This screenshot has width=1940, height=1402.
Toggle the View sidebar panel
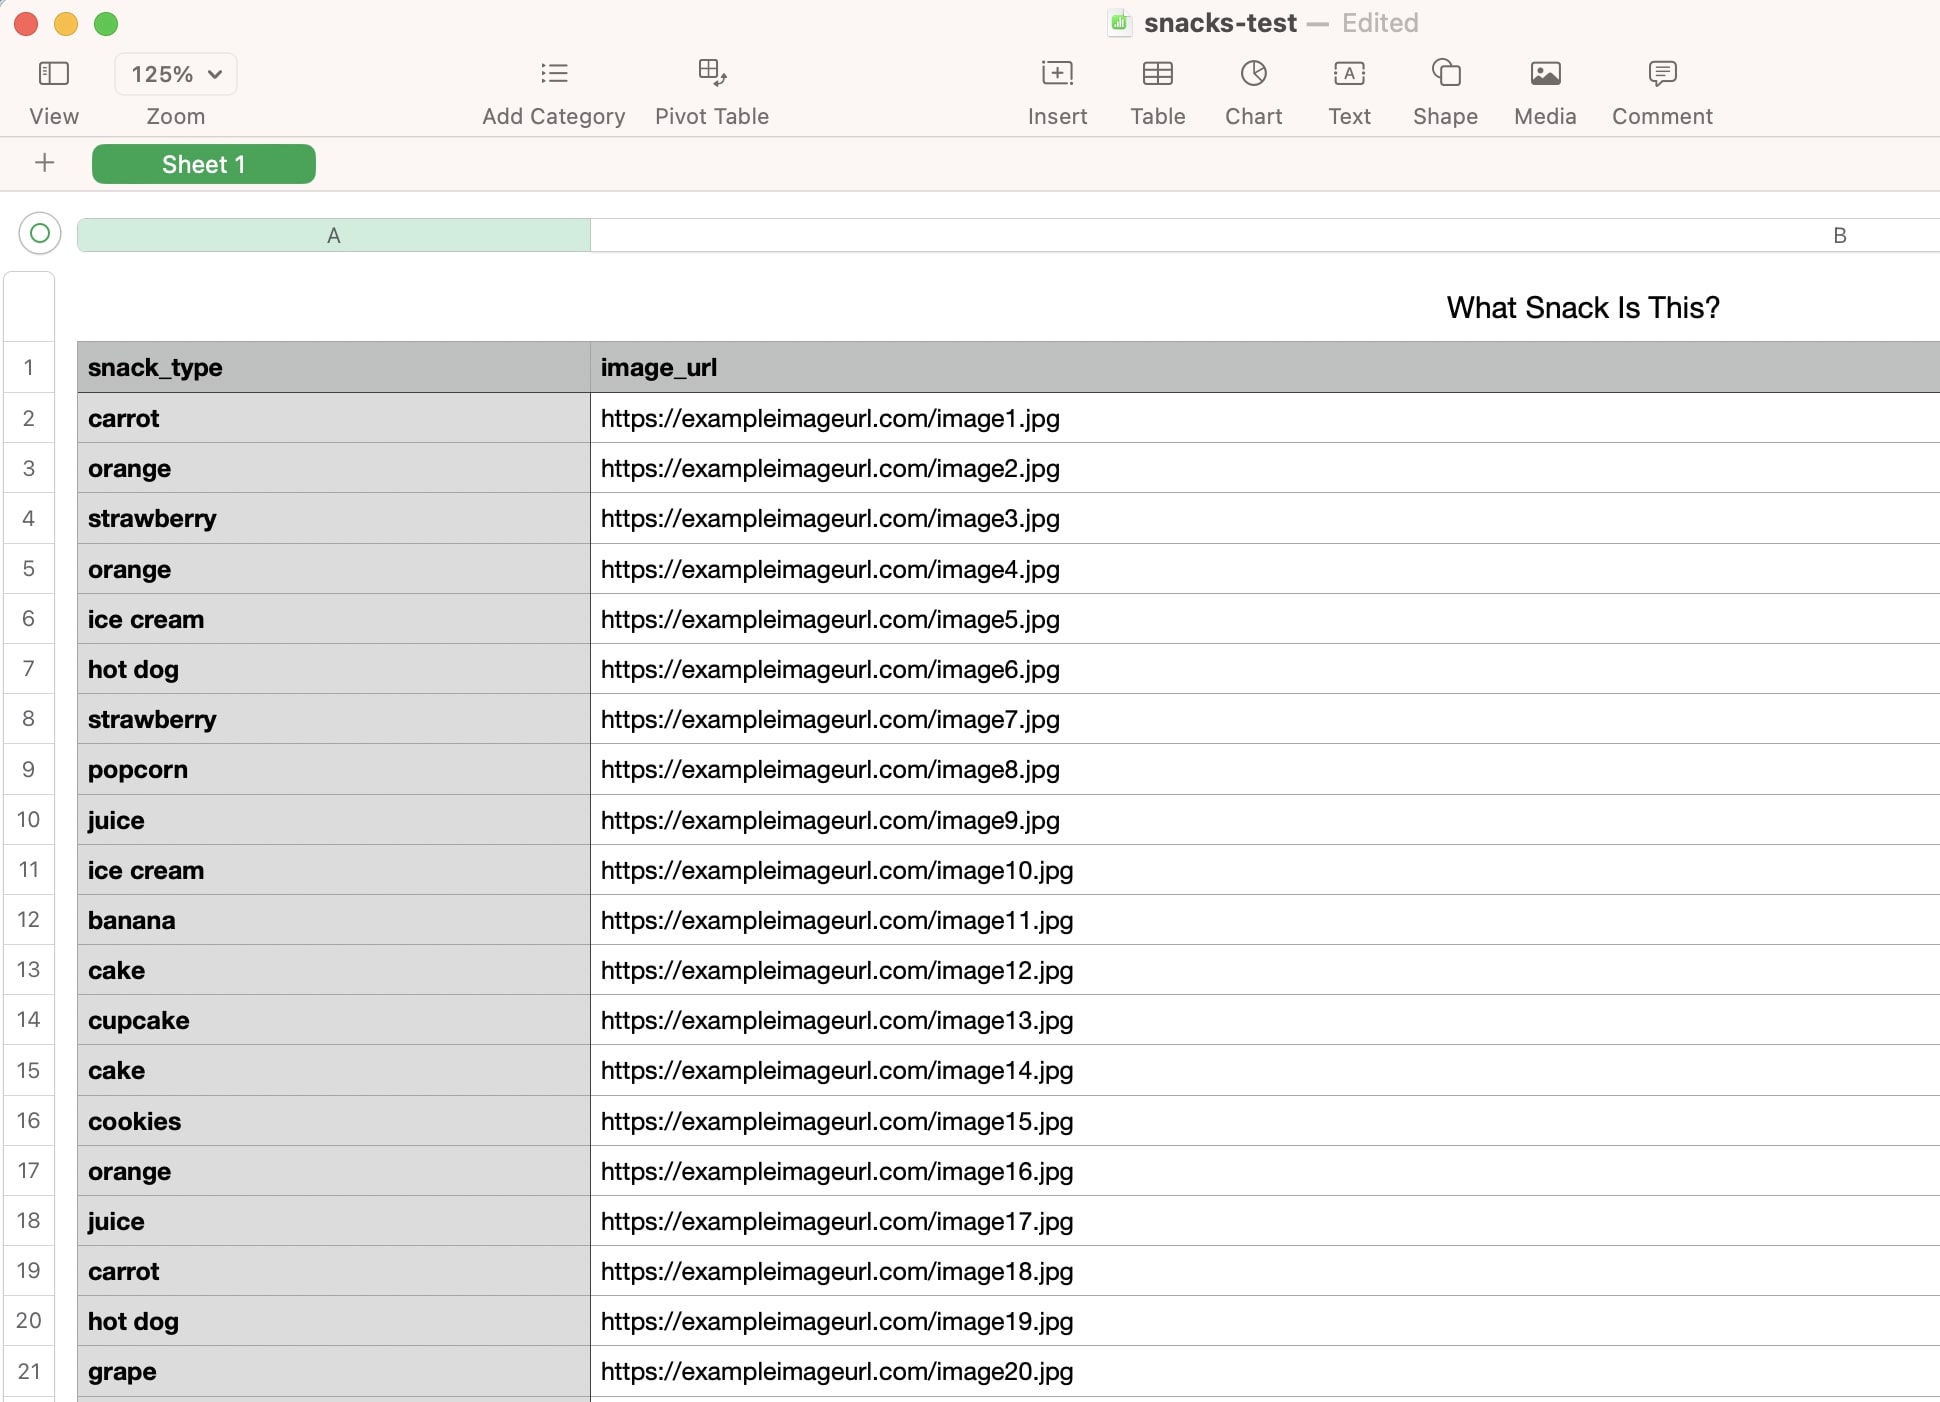pos(54,73)
